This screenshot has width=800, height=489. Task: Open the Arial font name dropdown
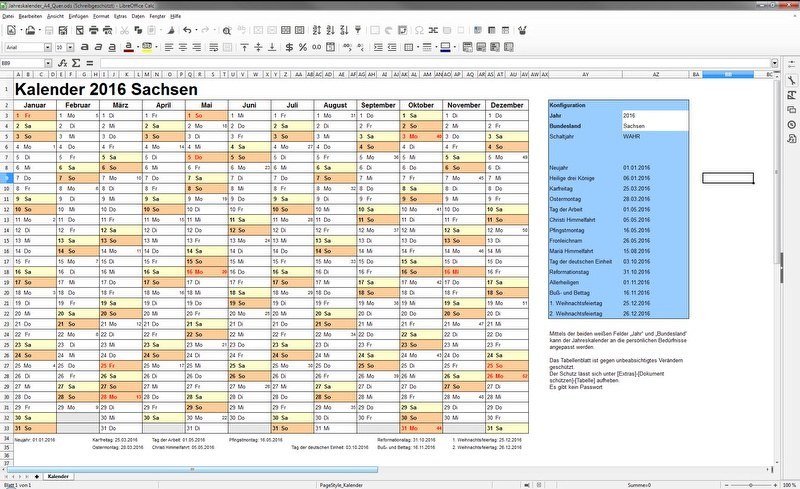point(48,47)
